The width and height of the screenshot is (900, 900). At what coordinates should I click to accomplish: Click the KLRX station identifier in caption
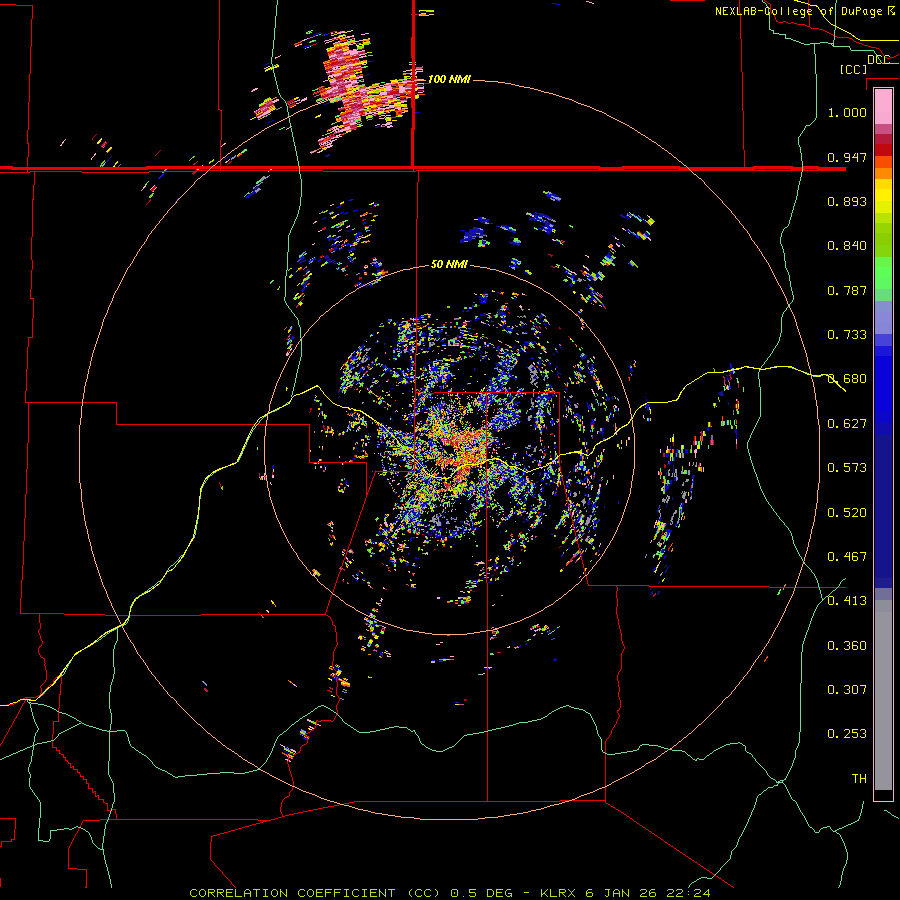click(558, 893)
